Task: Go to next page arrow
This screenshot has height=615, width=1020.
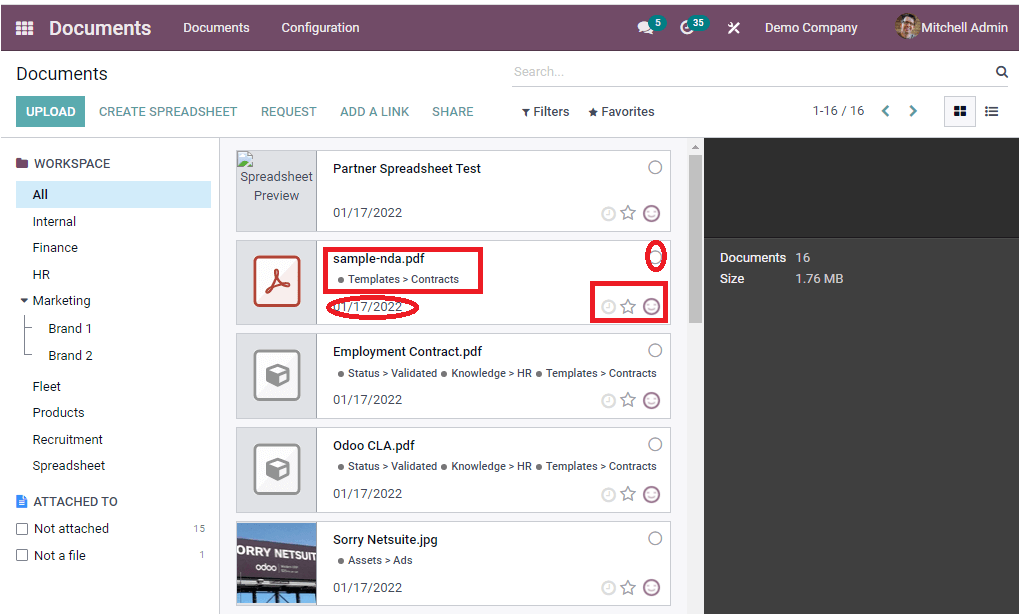Action: pos(913,111)
